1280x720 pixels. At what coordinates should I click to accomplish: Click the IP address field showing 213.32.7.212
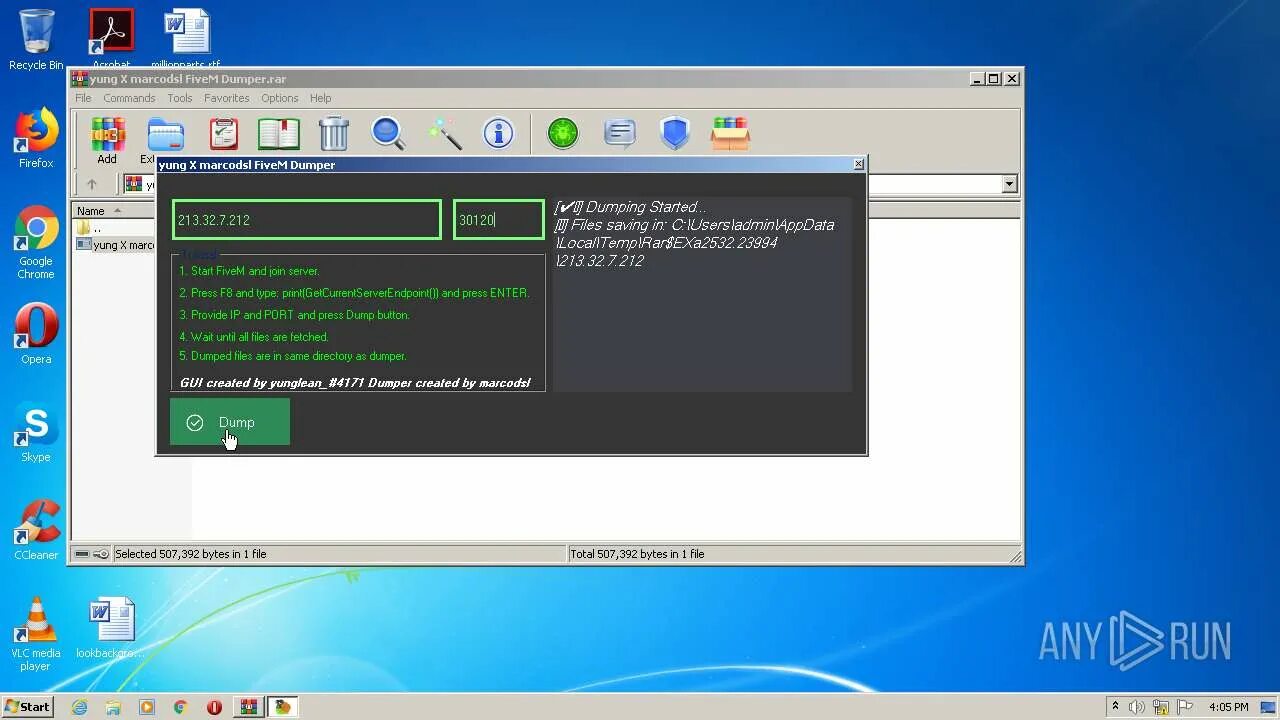tap(306, 220)
